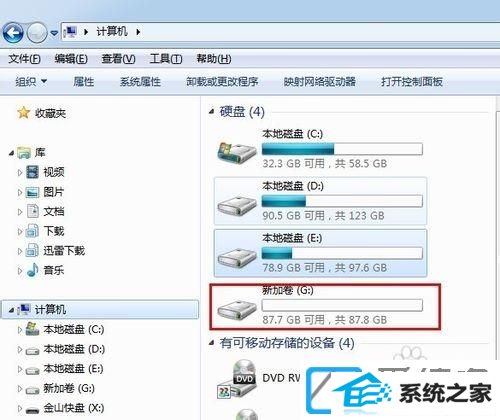Select Local Disk (D:) drive icon
Image resolution: width=500 pixels, height=420 pixels.
pos(237,205)
